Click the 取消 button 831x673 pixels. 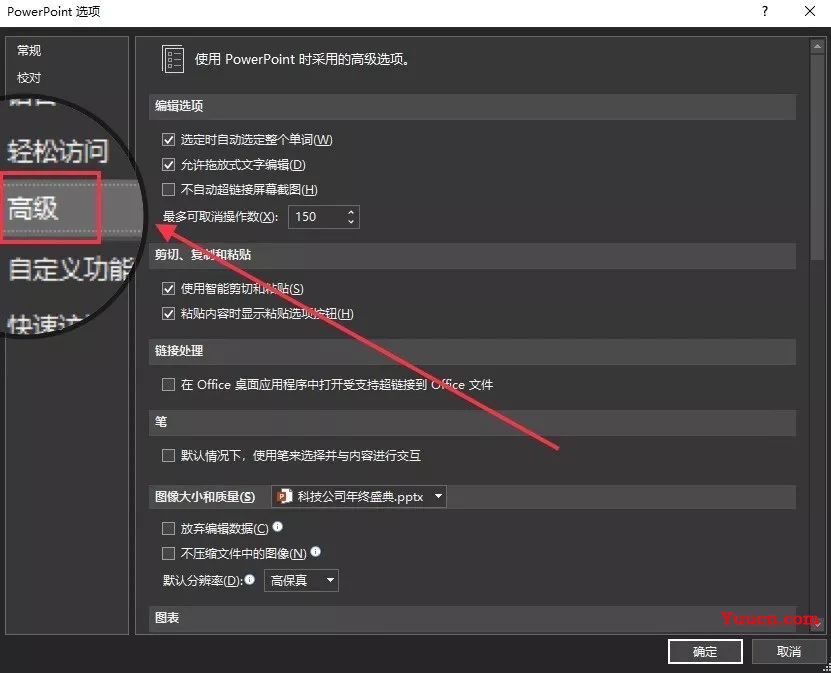(789, 651)
